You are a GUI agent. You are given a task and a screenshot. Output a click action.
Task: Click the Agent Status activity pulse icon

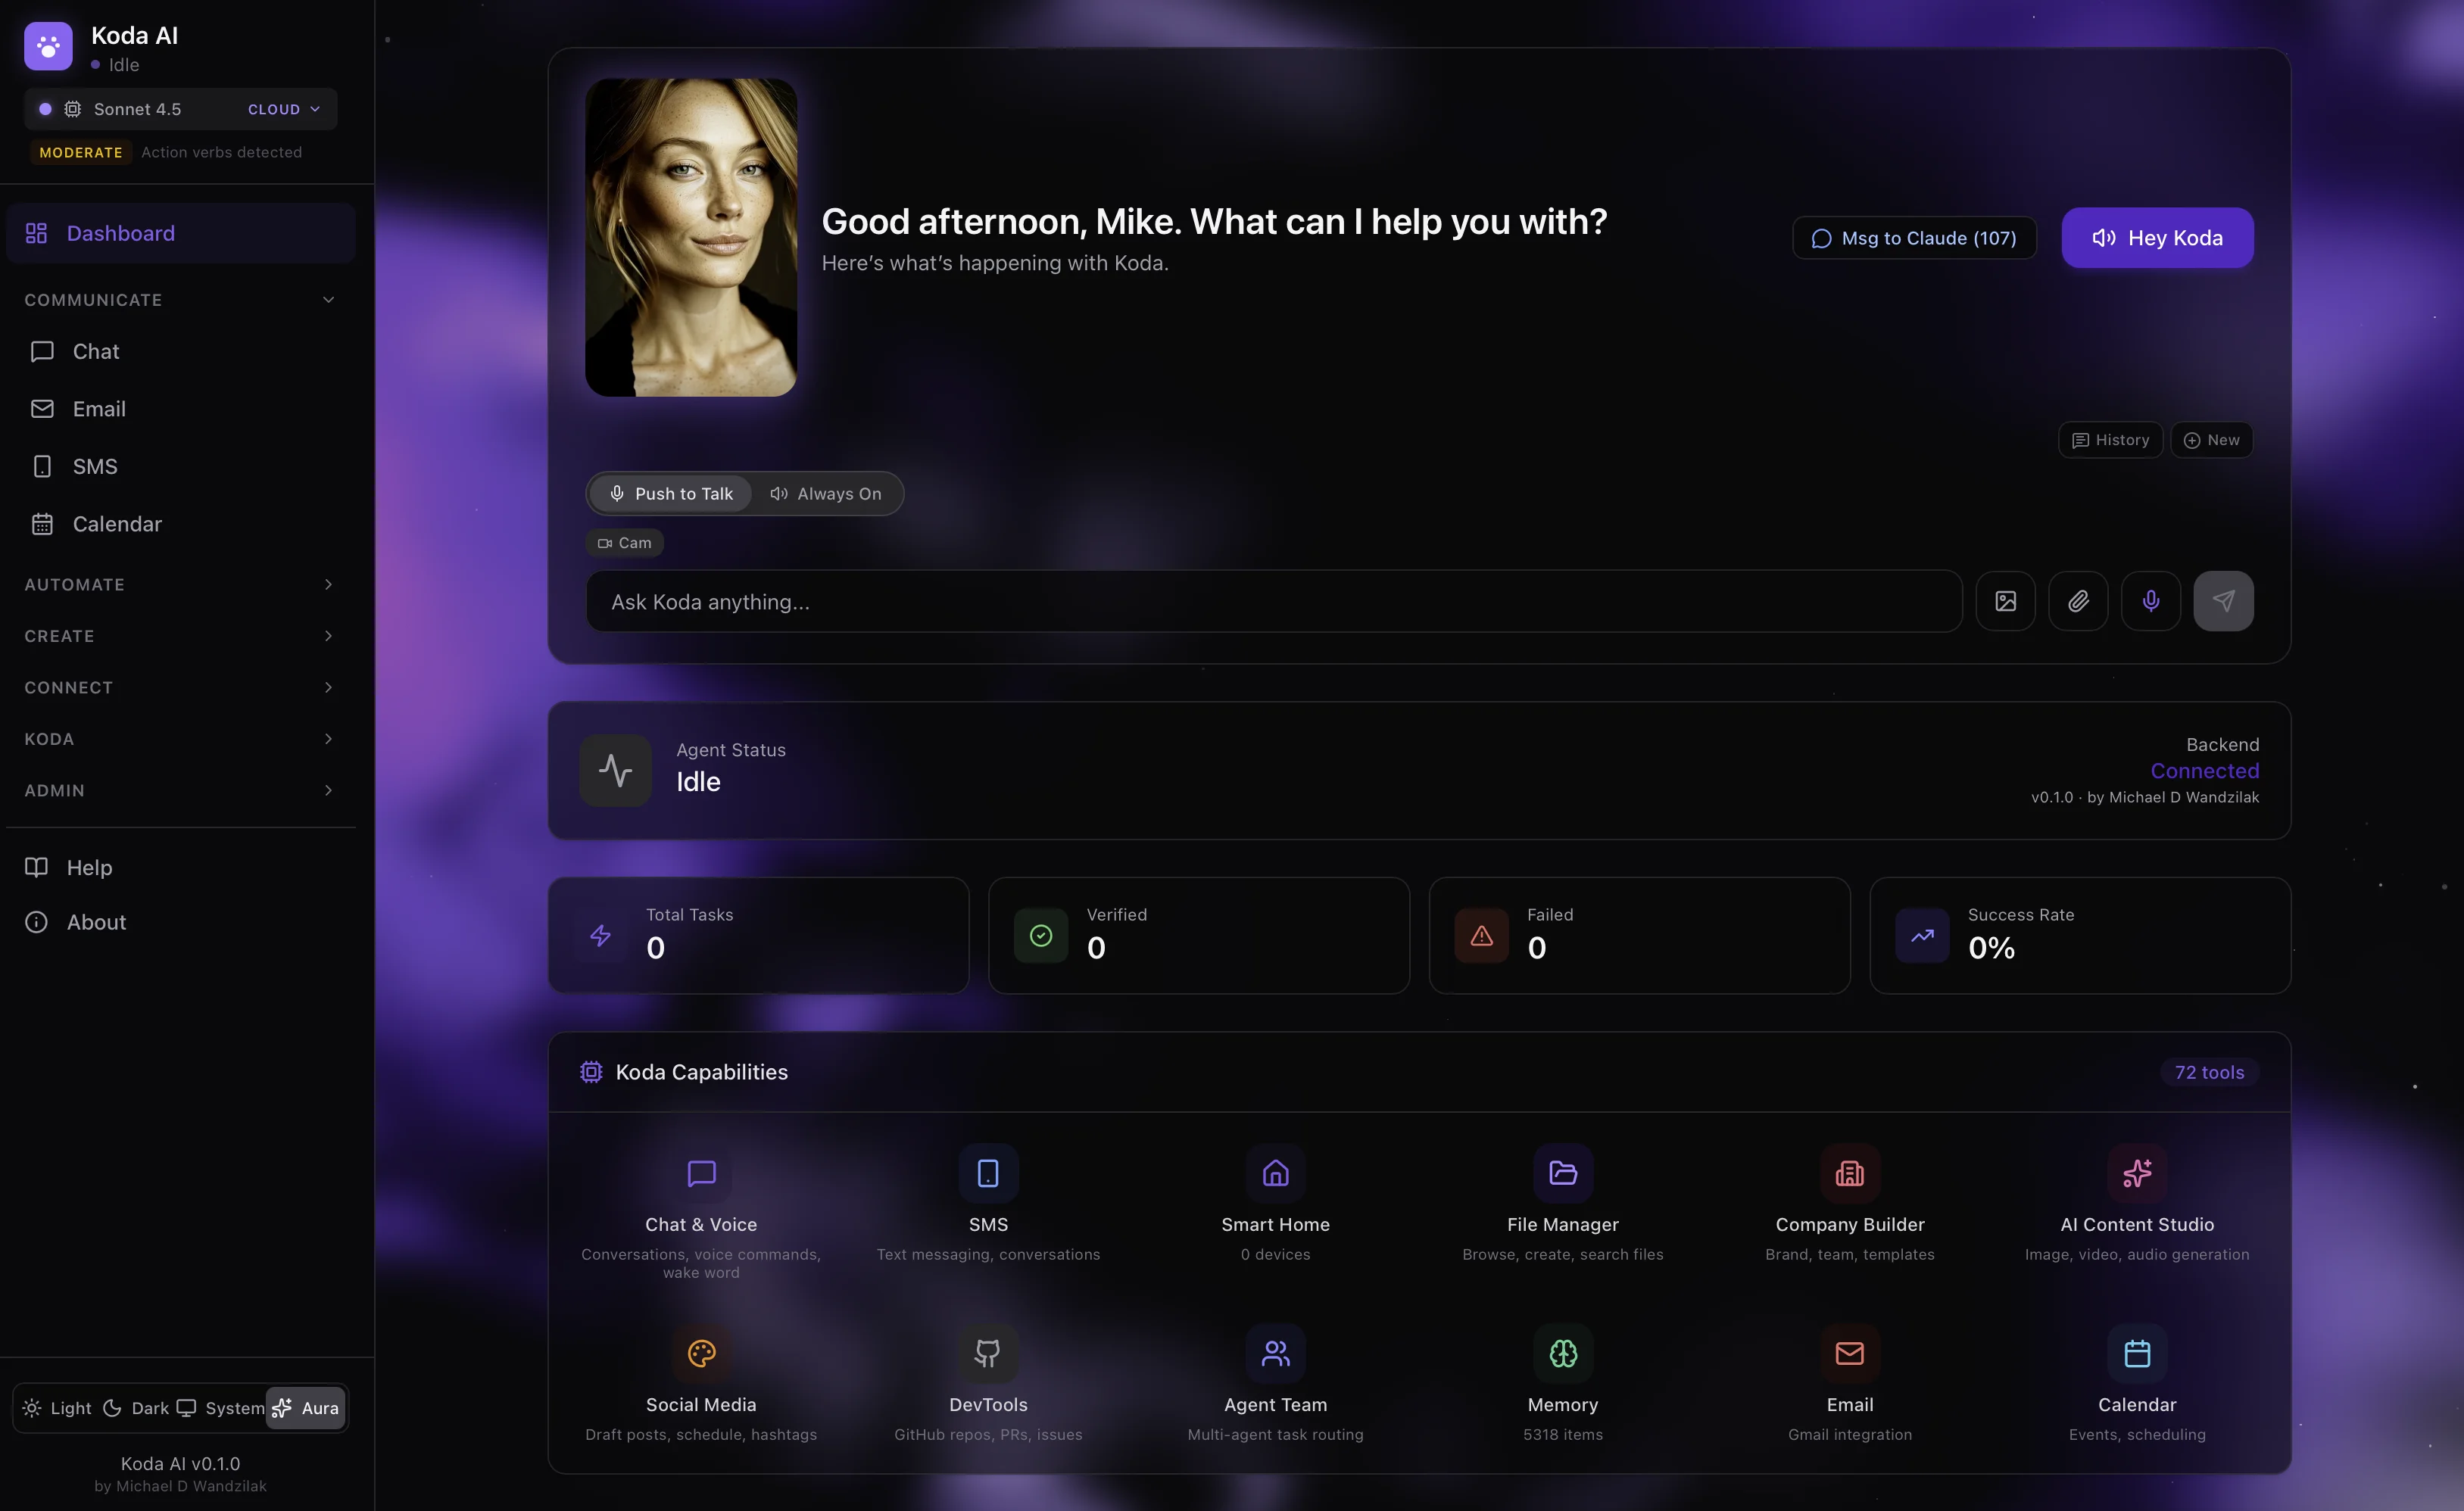tap(615, 770)
